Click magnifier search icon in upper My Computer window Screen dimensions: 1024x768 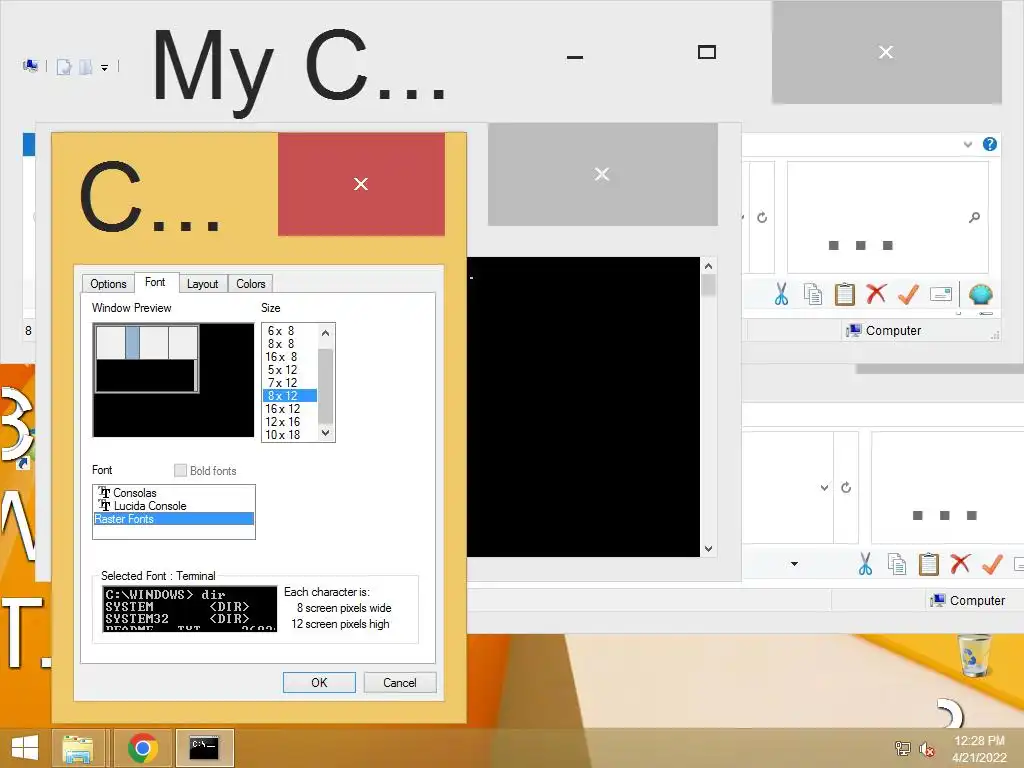[x=974, y=217]
